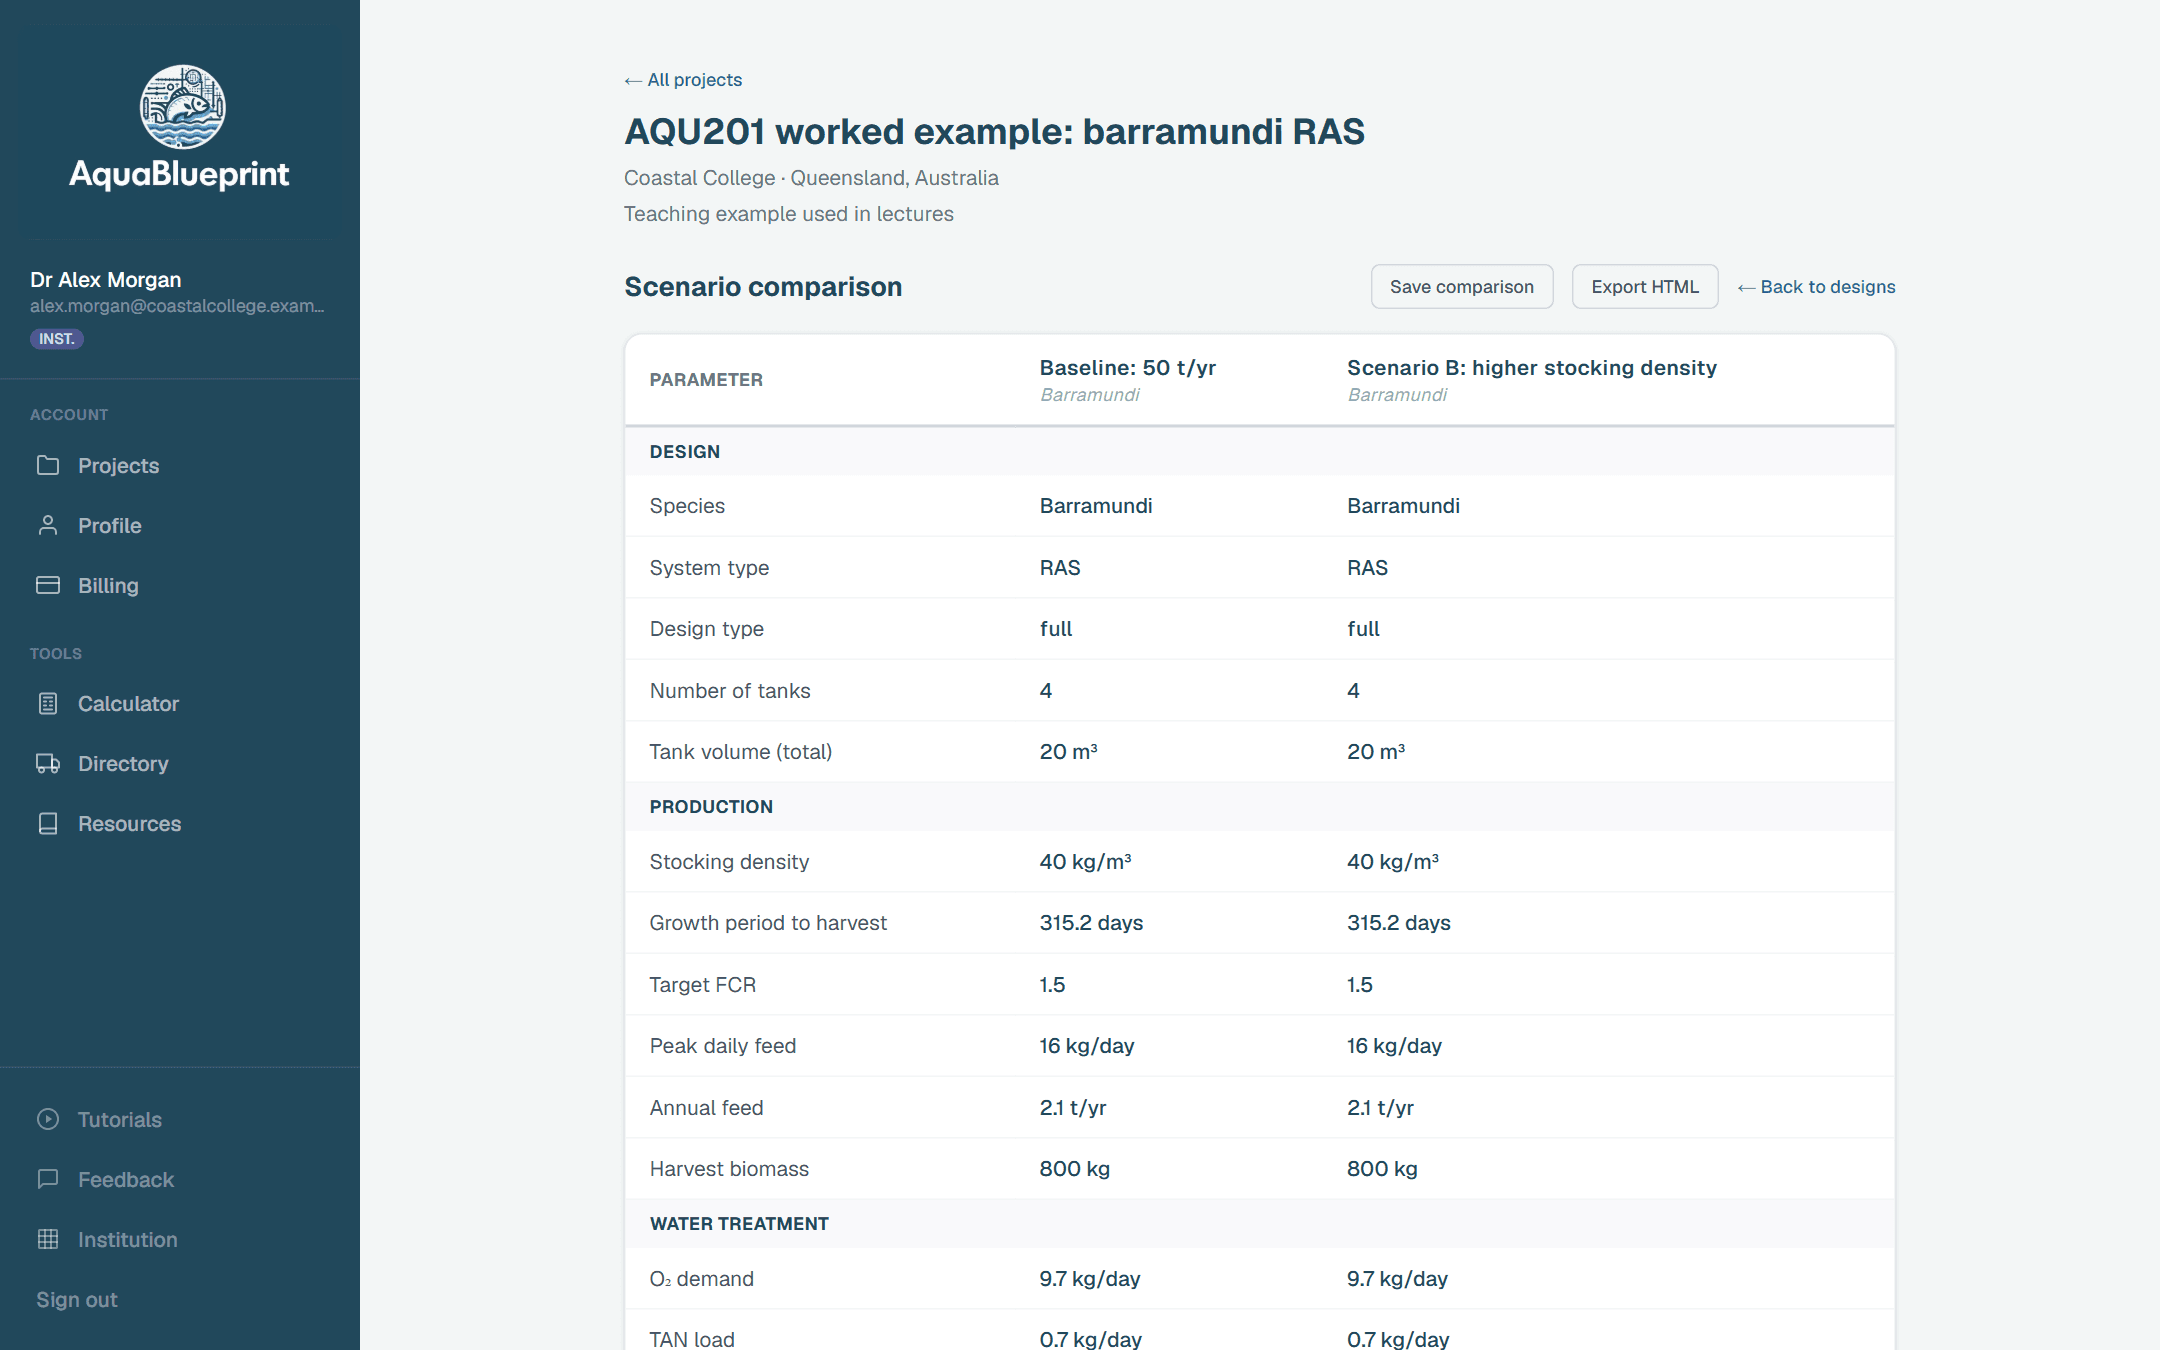Click the Directory truck icon
The height and width of the screenshot is (1350, 2160).
point(48,763)
